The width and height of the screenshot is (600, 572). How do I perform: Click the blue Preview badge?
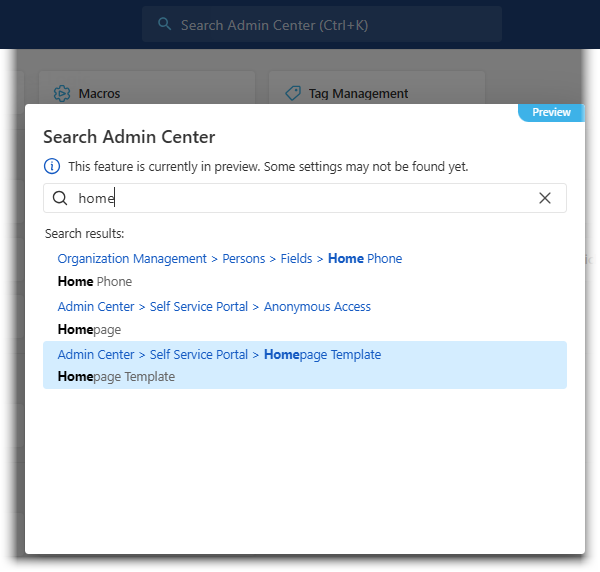[x=551, y=112]
